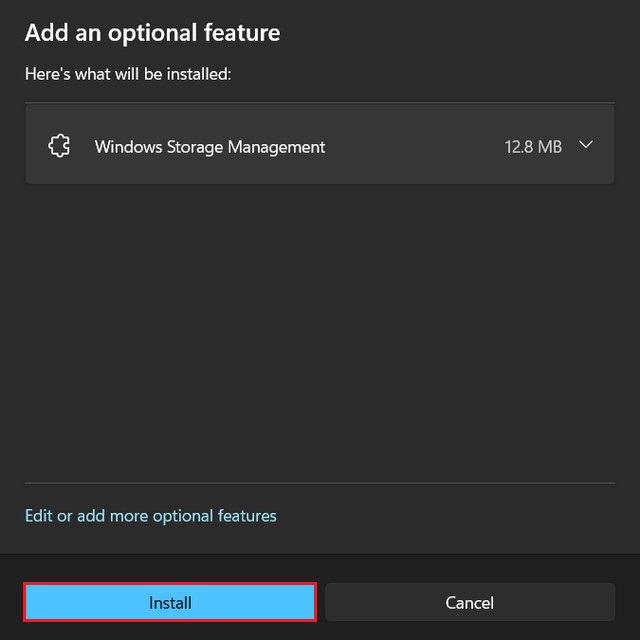
Task: Click Here's what will be installed text
Action: click(x=128, y=74)
